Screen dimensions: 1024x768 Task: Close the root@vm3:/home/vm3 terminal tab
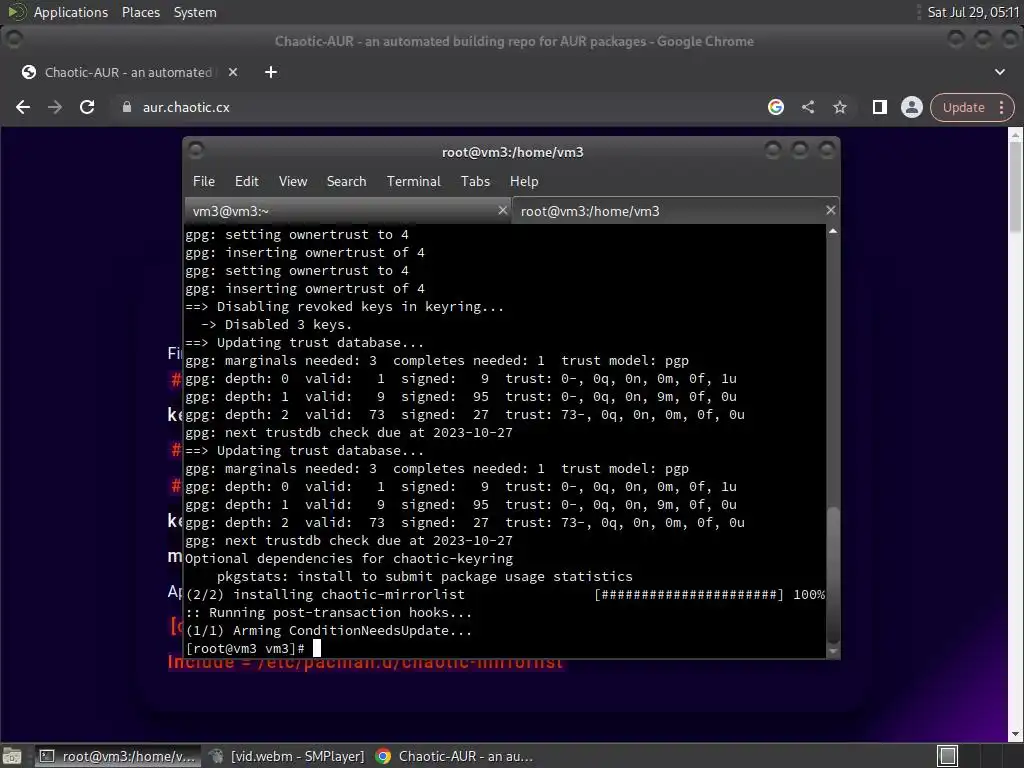pos(830,210)
